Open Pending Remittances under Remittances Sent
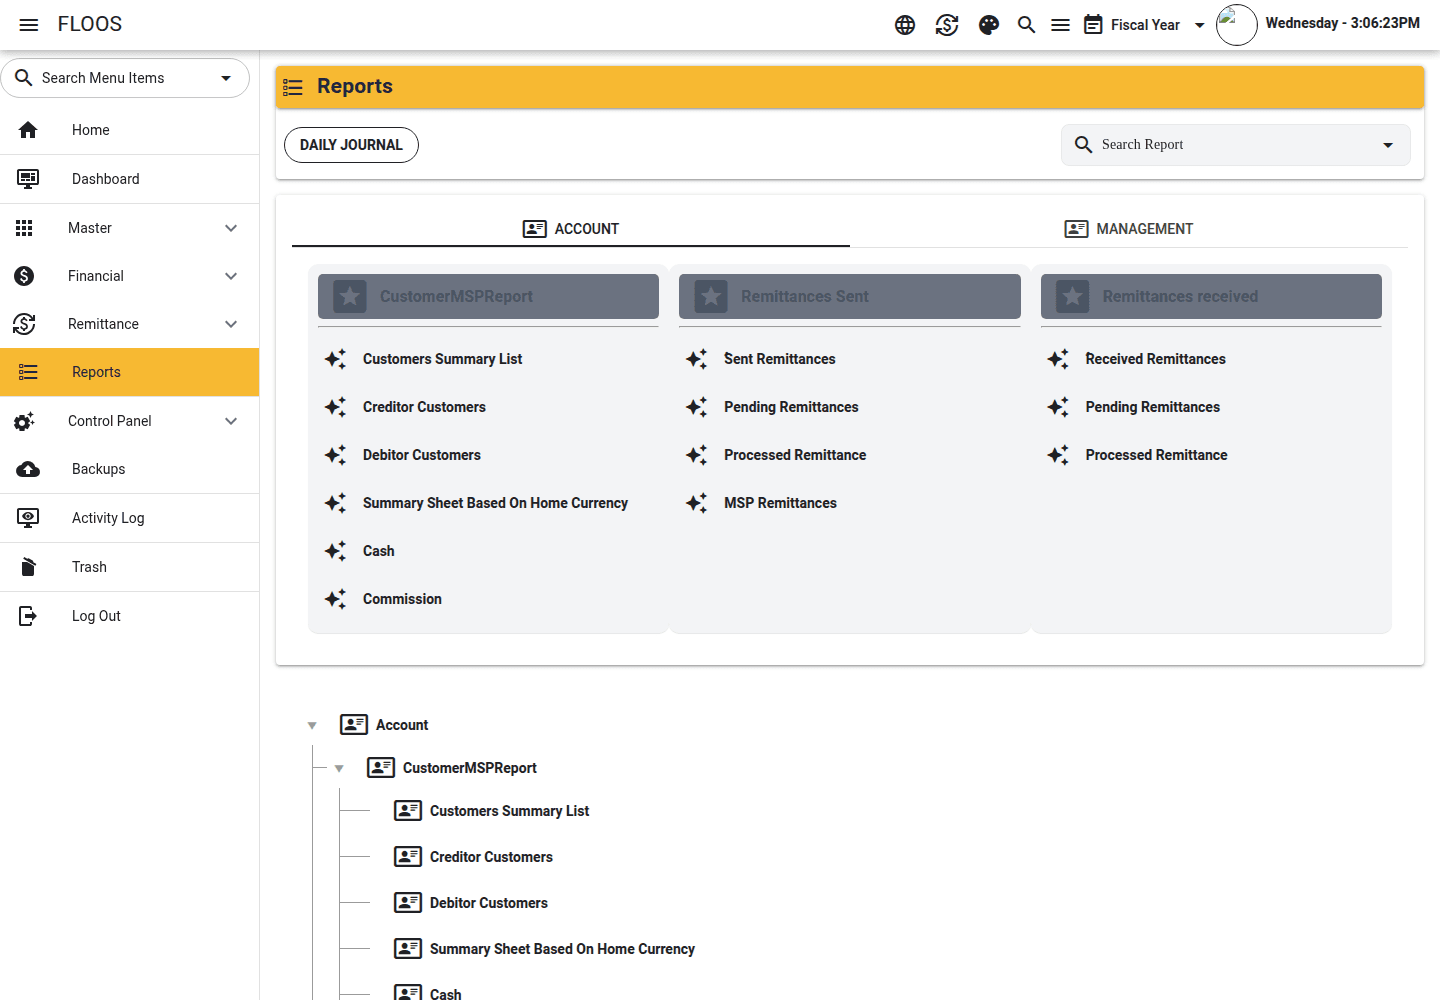The height and width of the screenshot is (1000, 1440). click(x=791, y=407)
